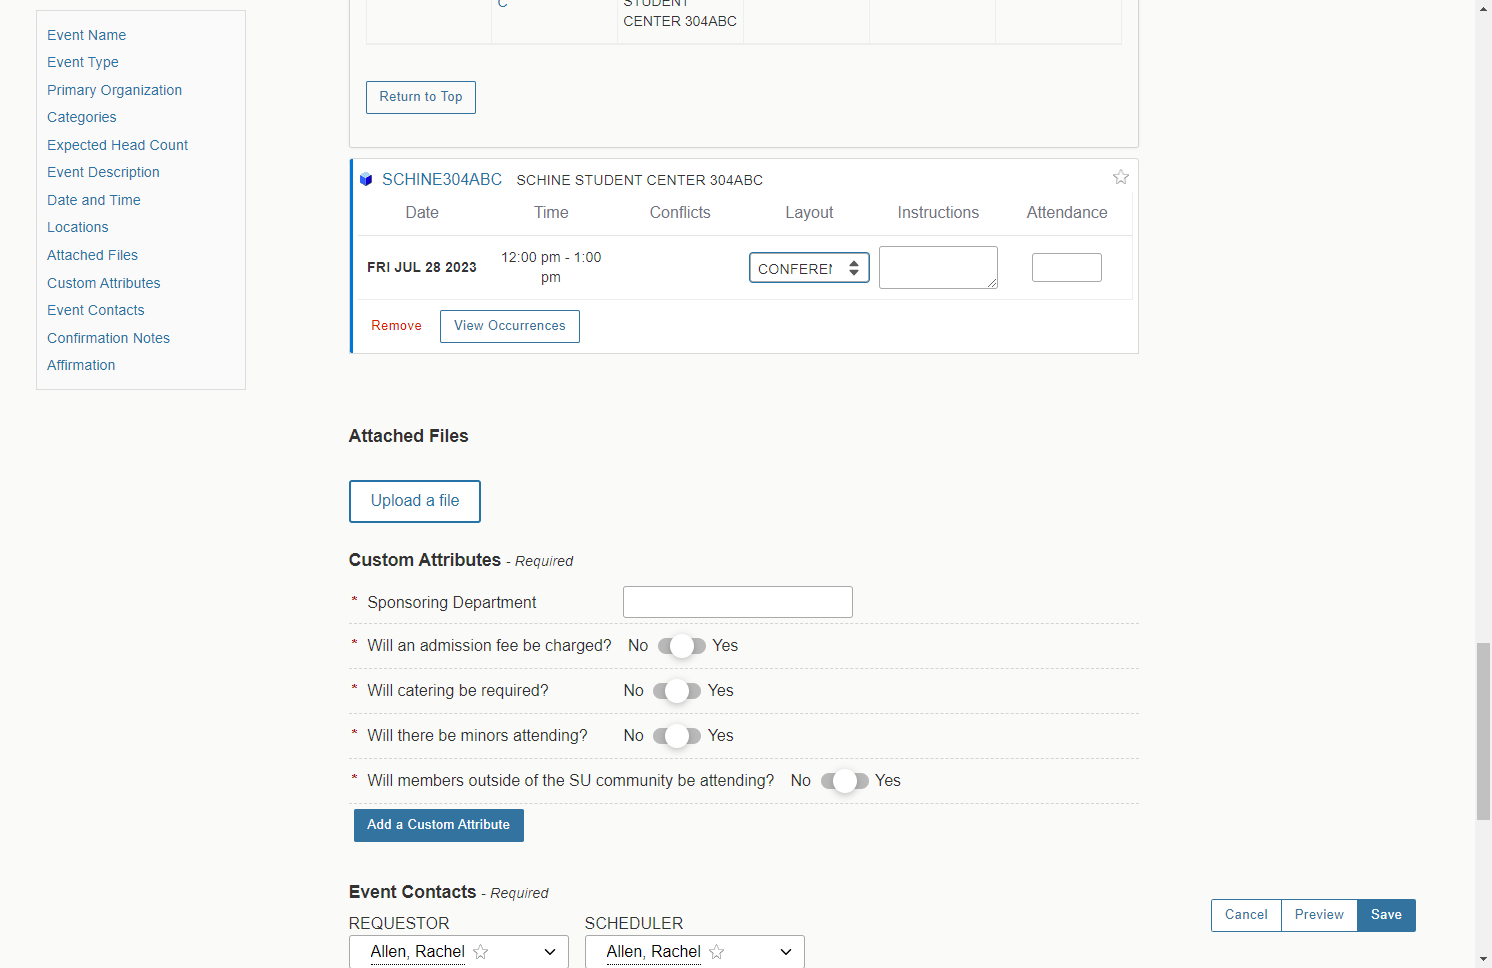Navigate to Locations section
1492x968 pixels.
[x=78, y=227]
